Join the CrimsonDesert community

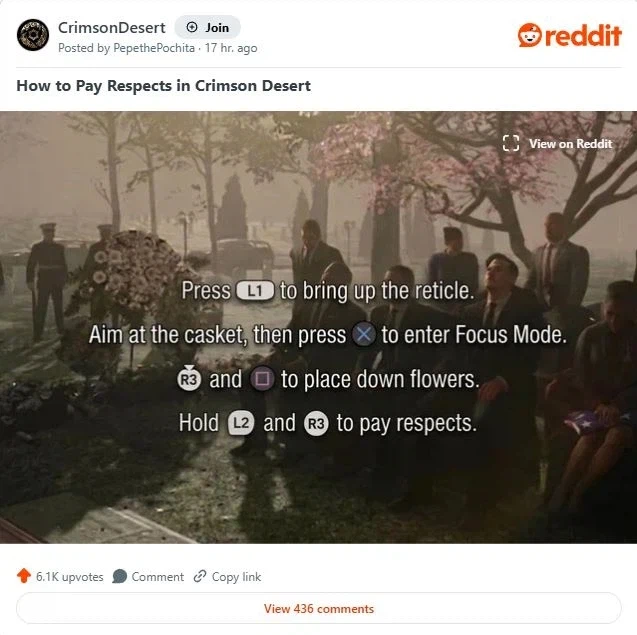208,28
